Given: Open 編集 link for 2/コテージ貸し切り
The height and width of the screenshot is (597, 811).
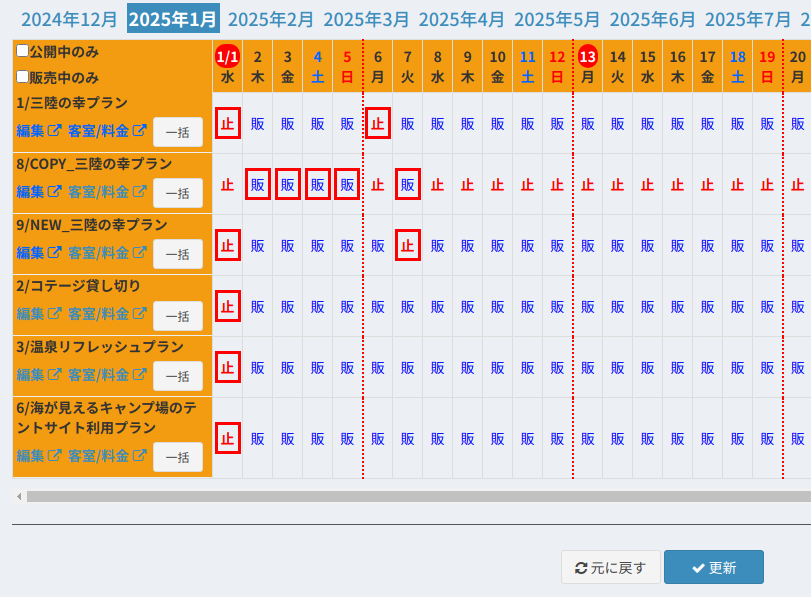Looking at the screenshot, I should (39, 314).
